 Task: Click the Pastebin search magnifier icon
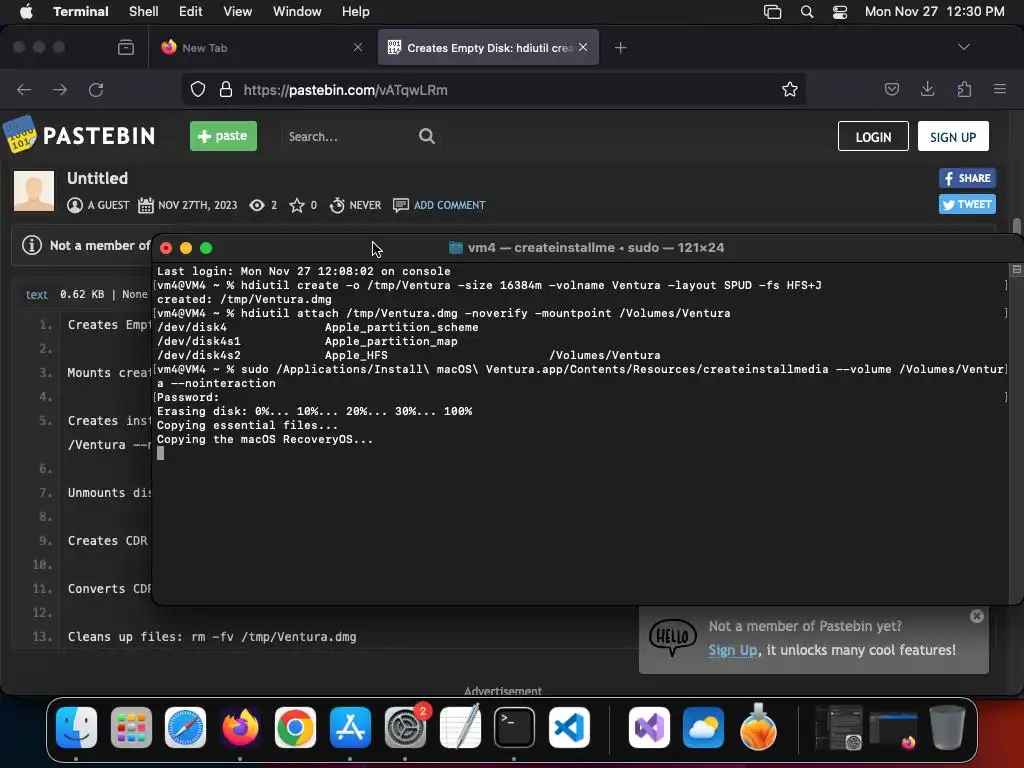[x=427, y=136]
